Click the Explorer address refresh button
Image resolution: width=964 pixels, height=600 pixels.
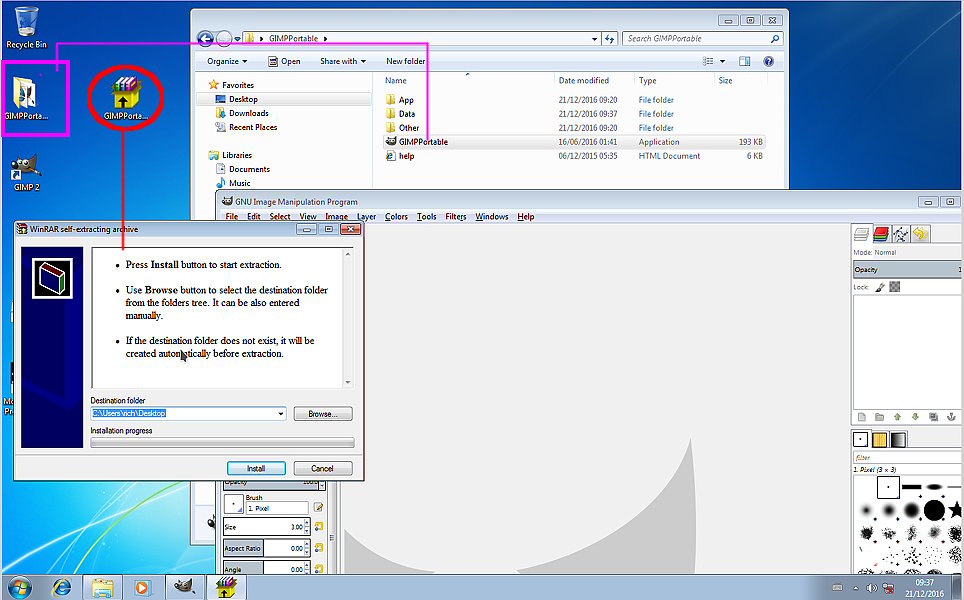609,39
